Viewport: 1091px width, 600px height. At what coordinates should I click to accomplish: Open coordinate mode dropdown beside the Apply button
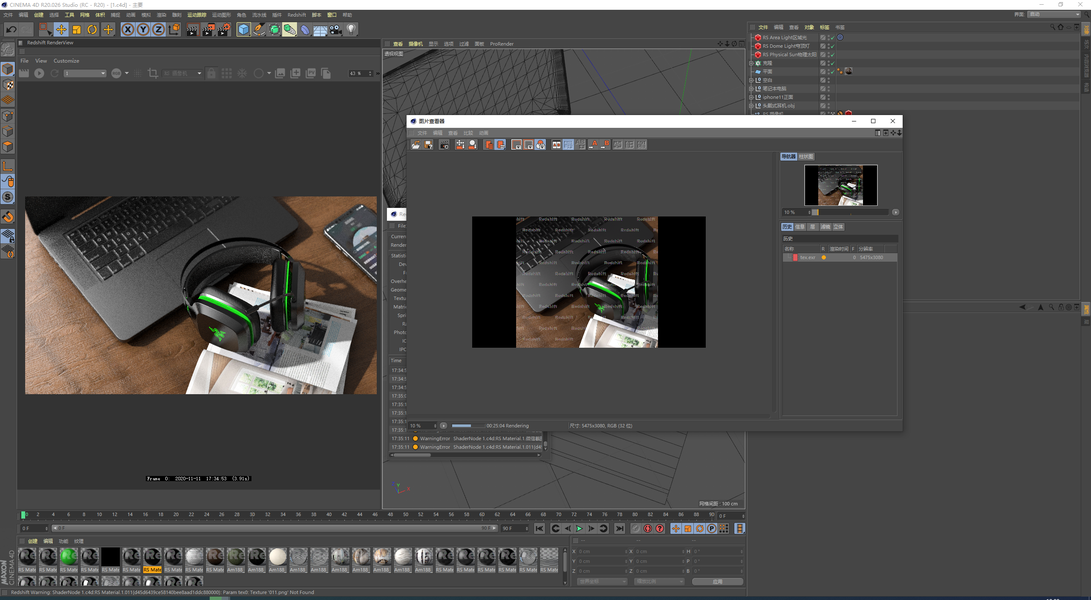[659, 581]
